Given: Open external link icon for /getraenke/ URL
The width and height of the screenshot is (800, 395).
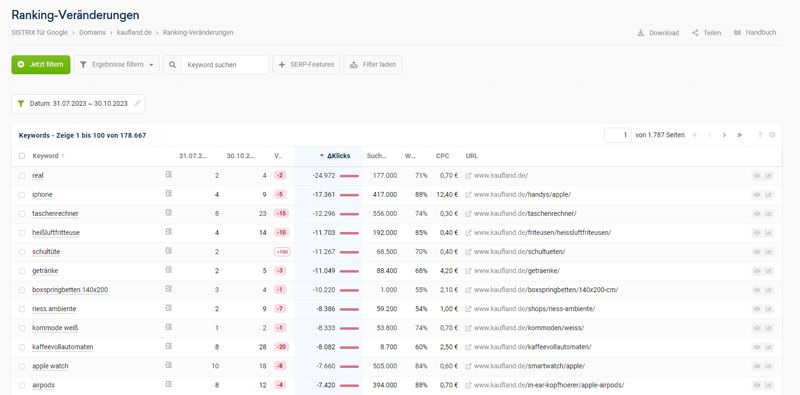Looking at the screenshot, I should coord(468,270).
